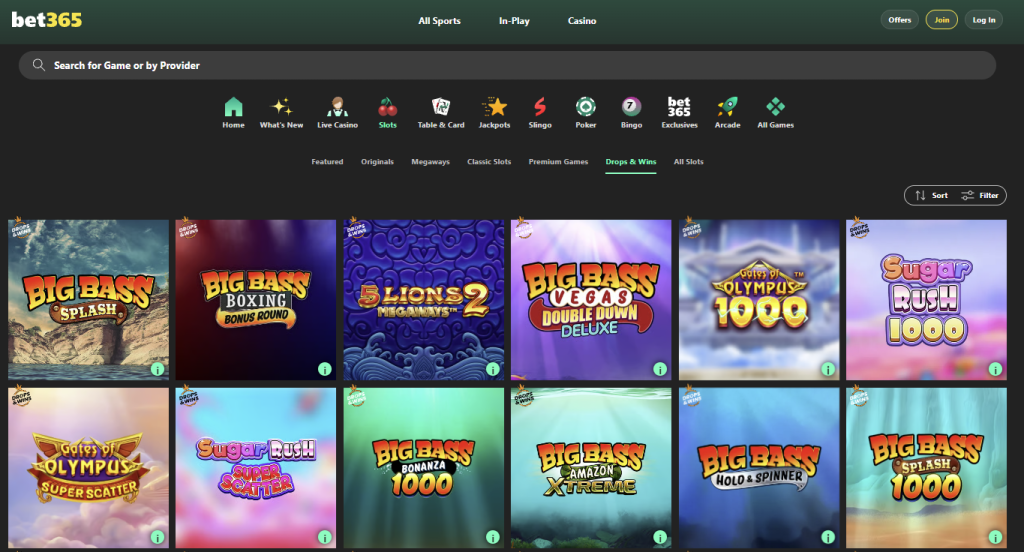The image size is (1024, 552).
Task: Launch Big Bass Splash game tile
Action: (x=88, y=299)
